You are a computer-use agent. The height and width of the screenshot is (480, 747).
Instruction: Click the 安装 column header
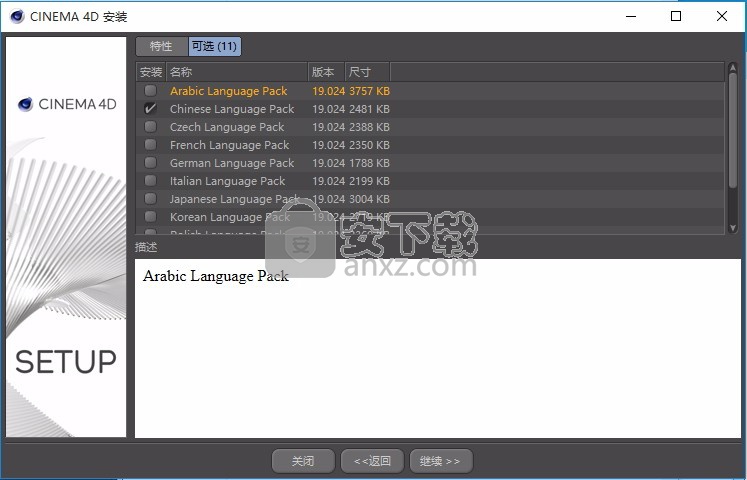click(151, 72)
